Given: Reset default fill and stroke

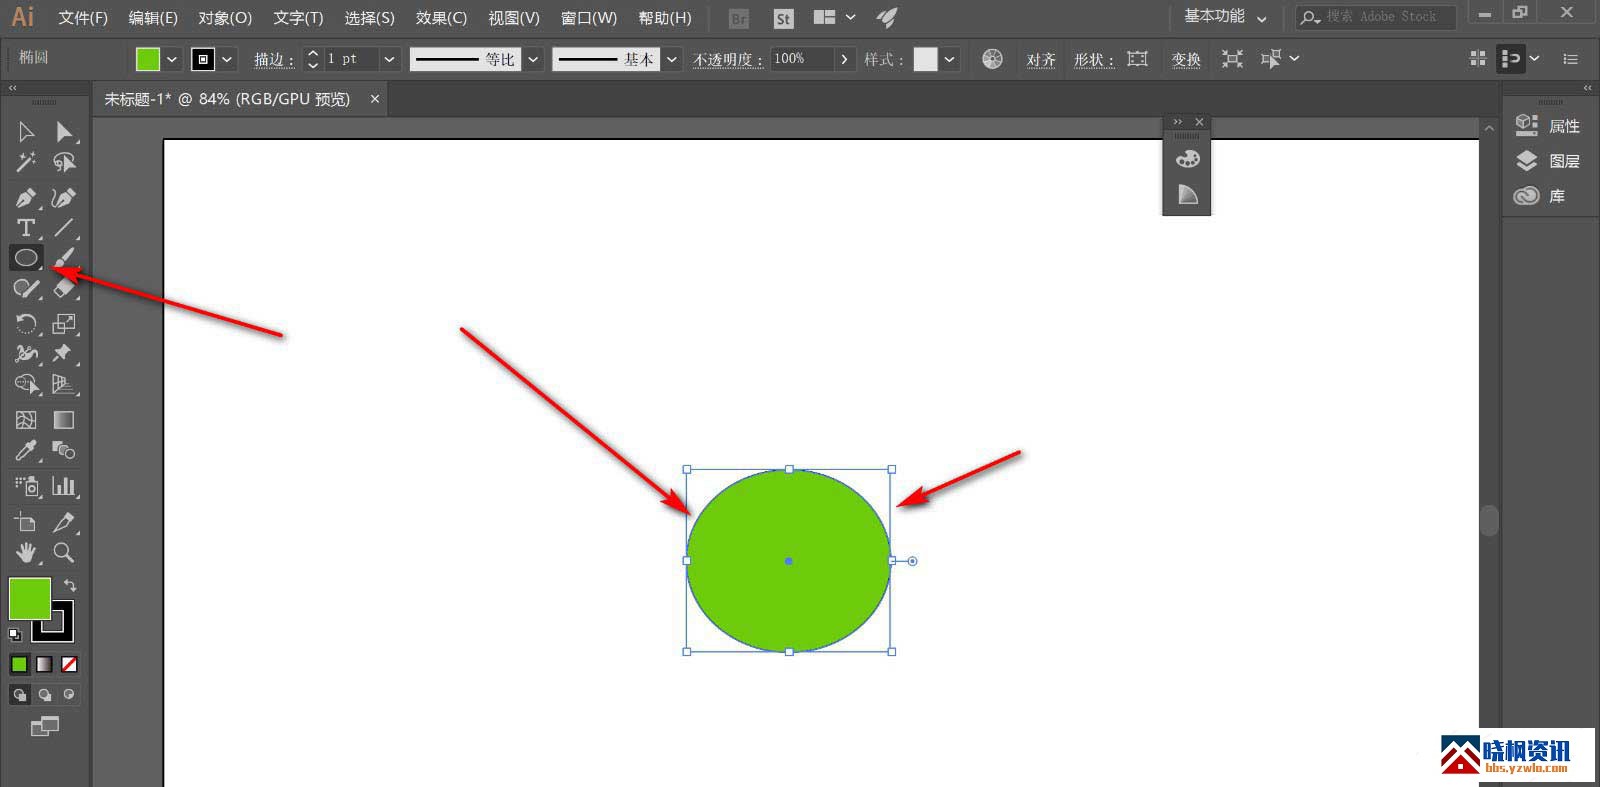Looking at the screenshot, I should click(15, 634).
